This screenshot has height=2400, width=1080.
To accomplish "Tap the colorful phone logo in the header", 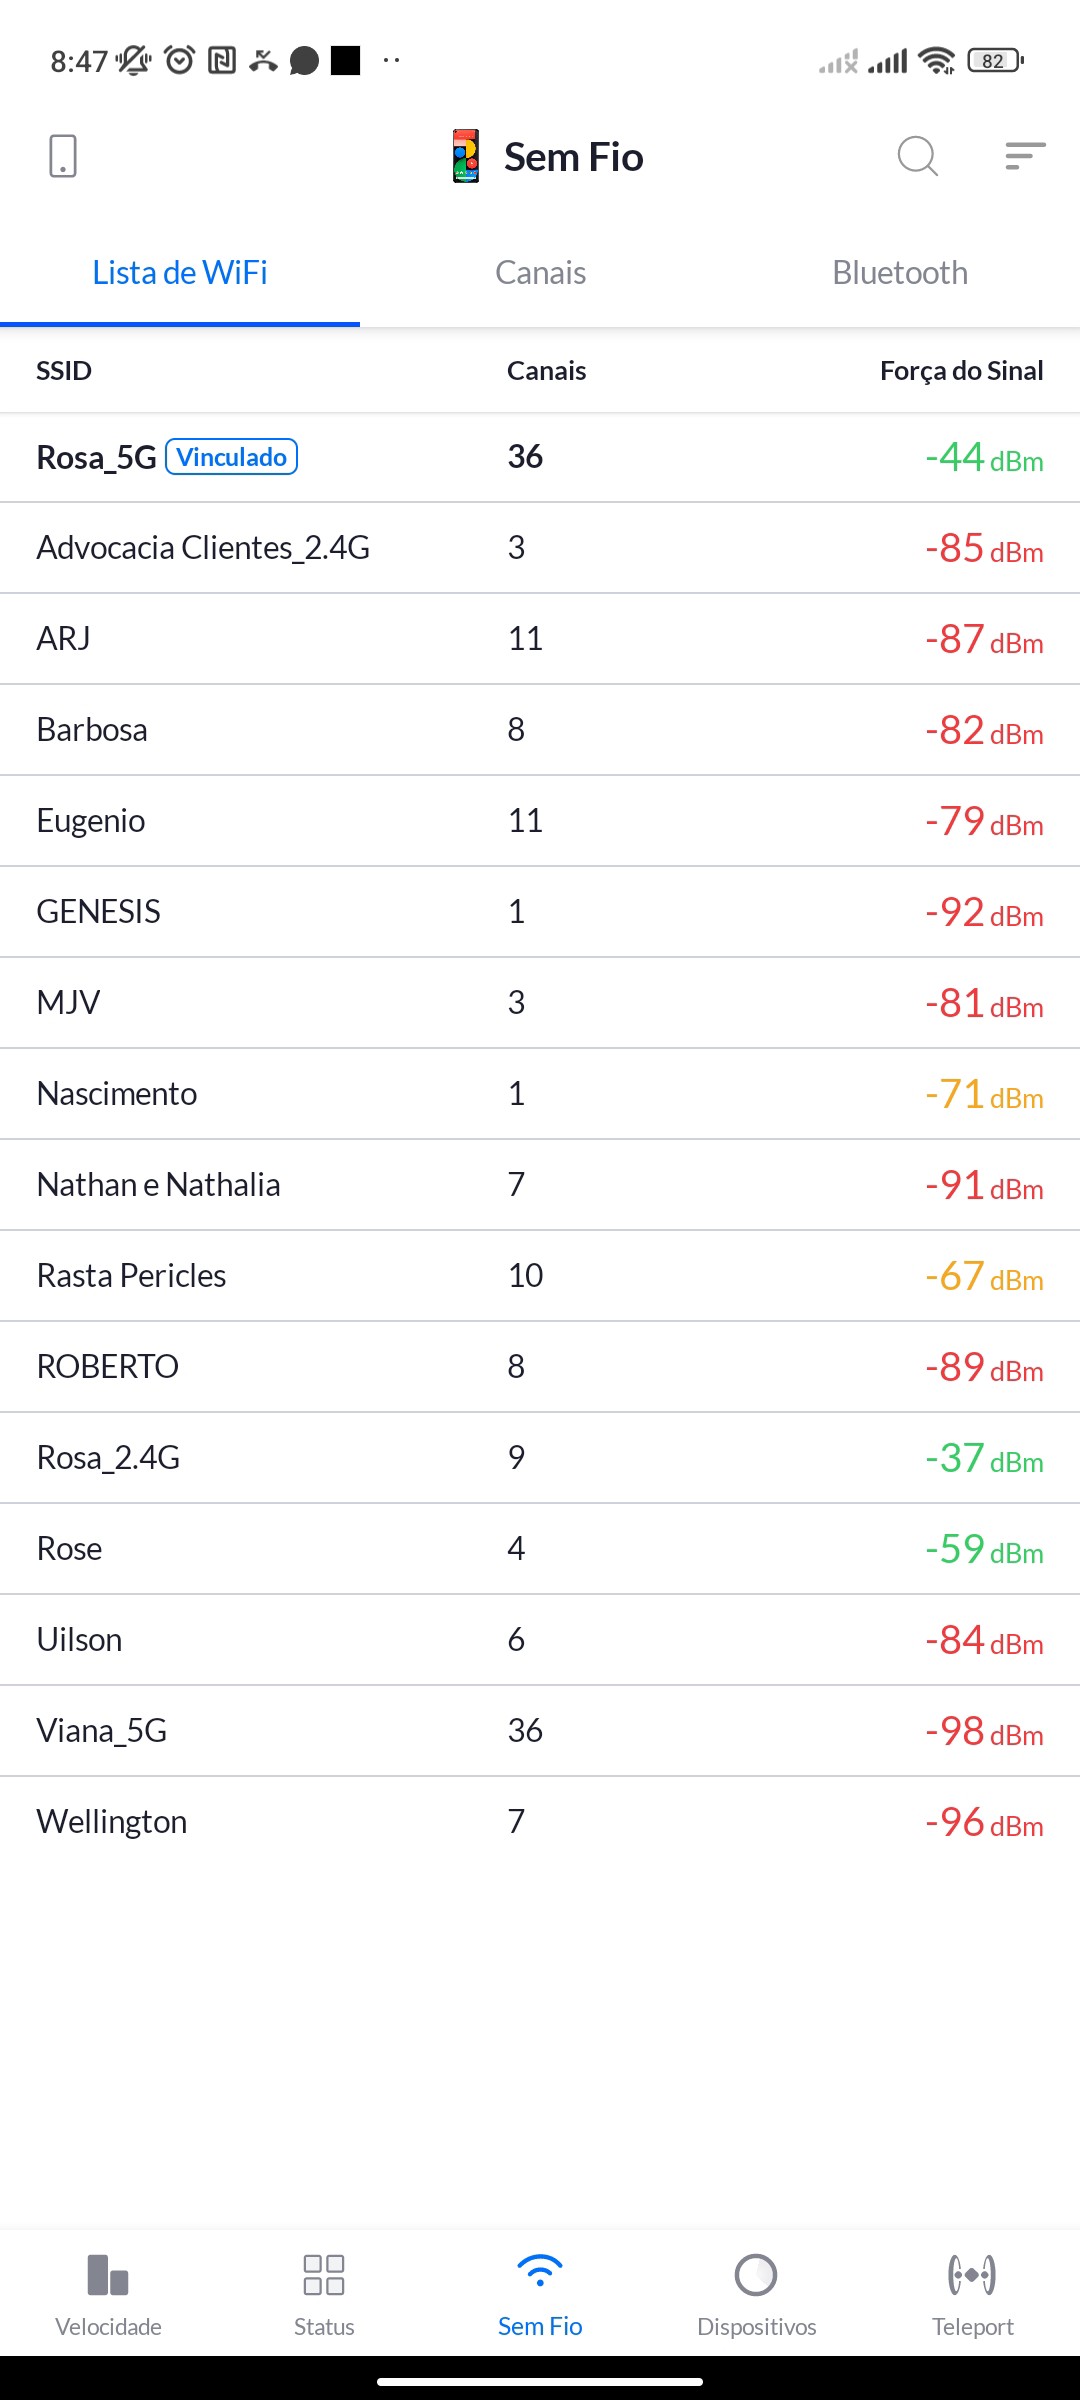I will point(466,156).
